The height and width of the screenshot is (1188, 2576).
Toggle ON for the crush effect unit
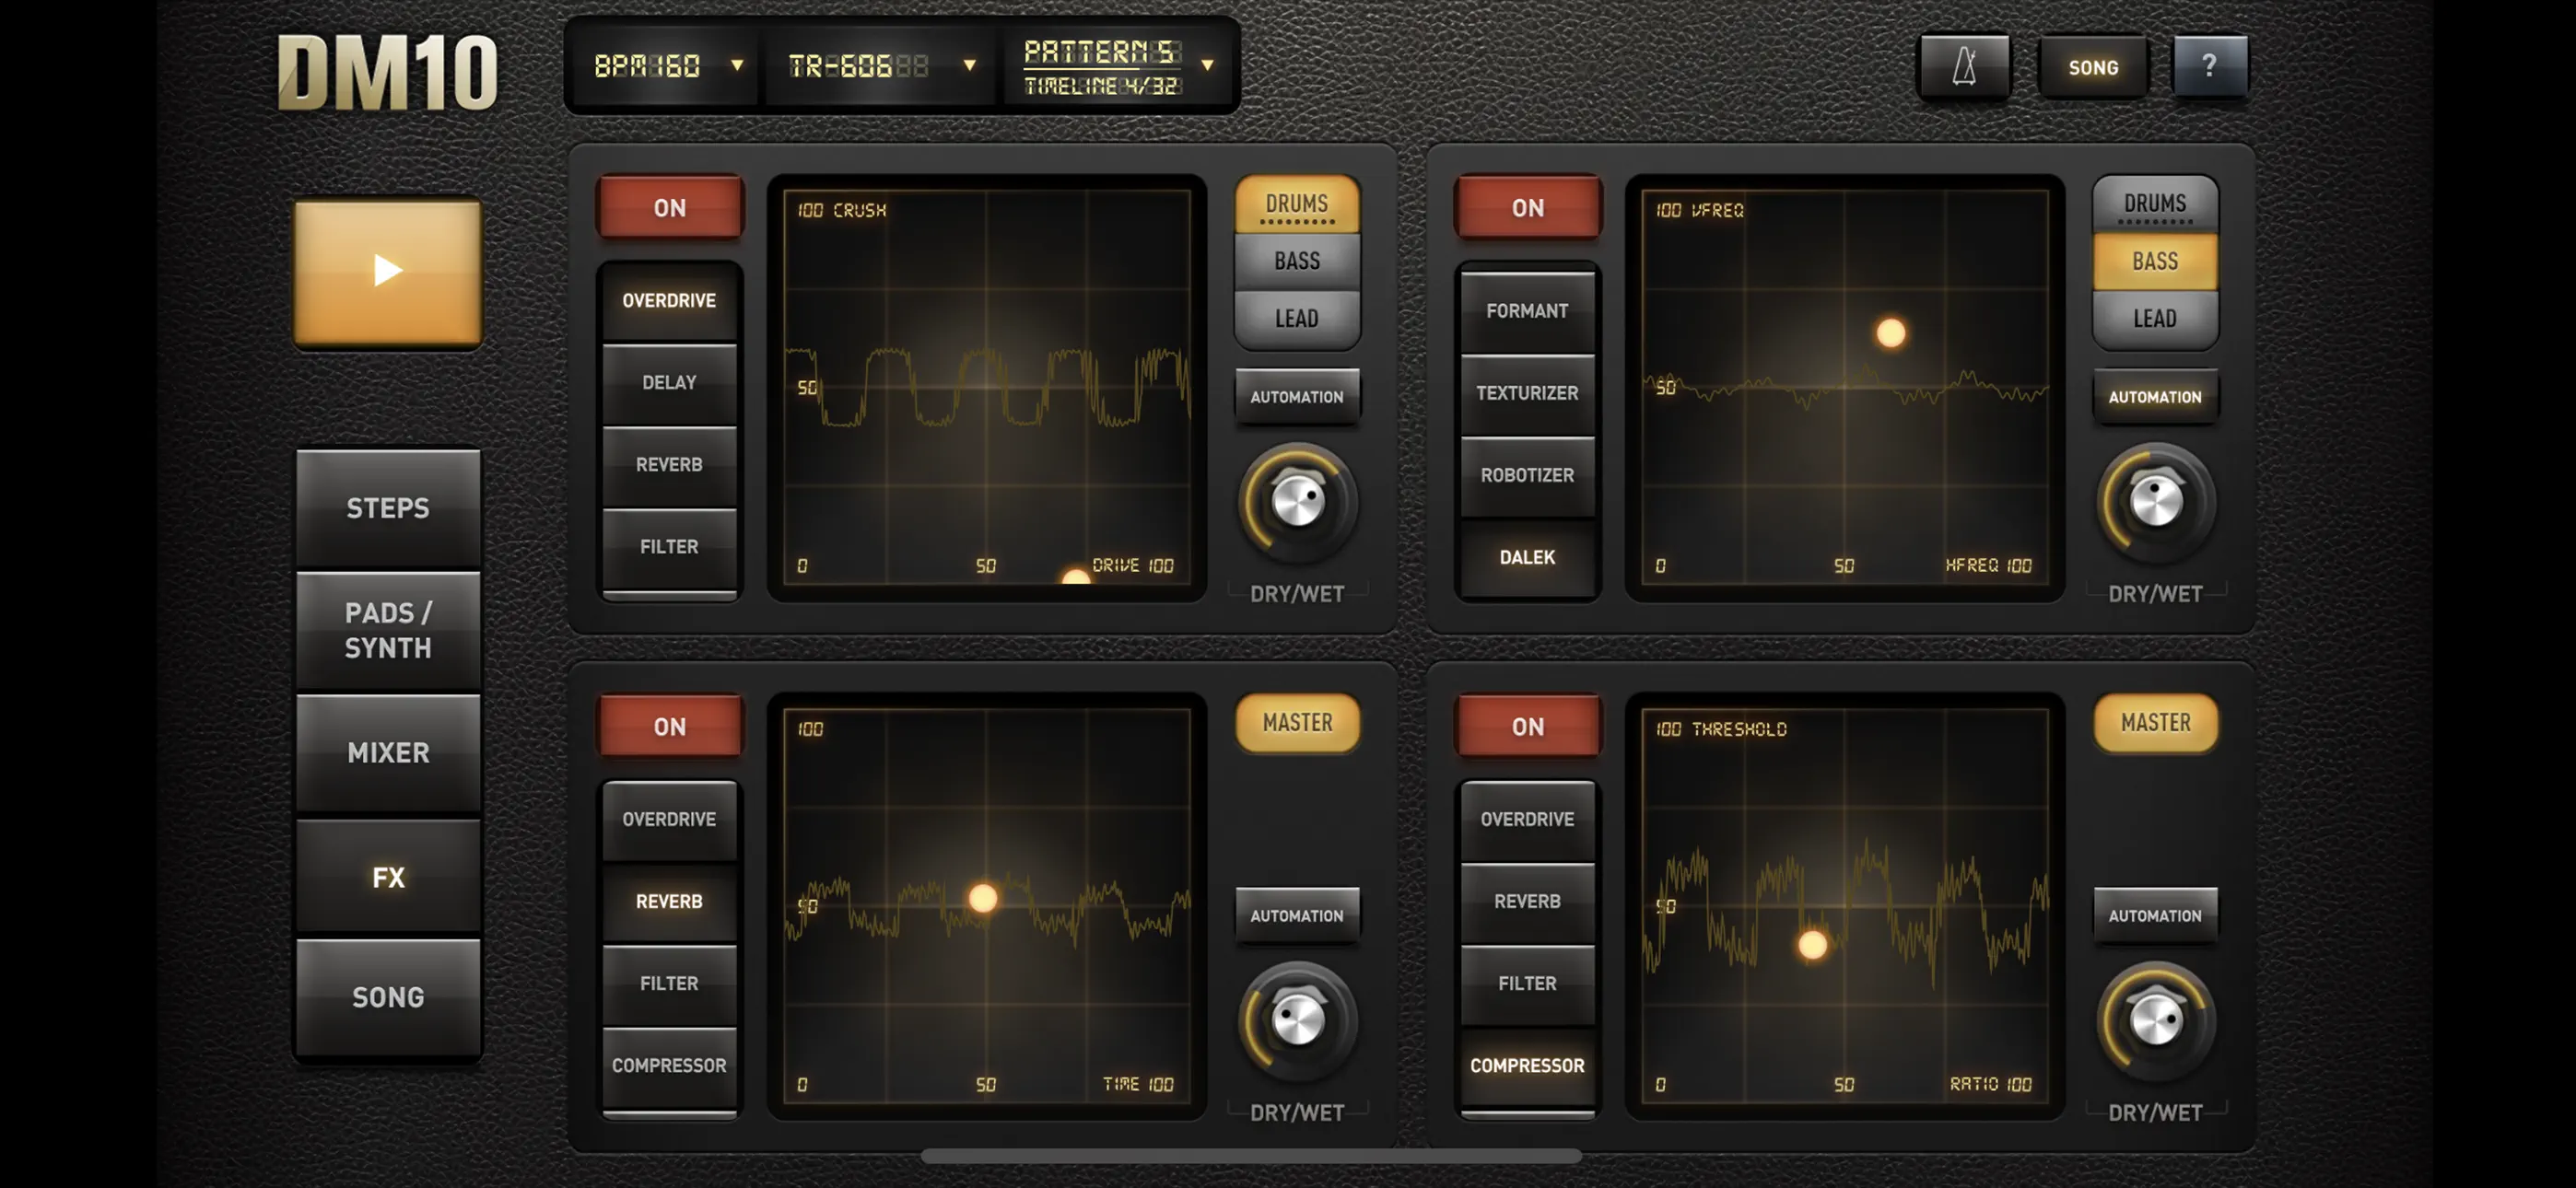coord(668,207)
